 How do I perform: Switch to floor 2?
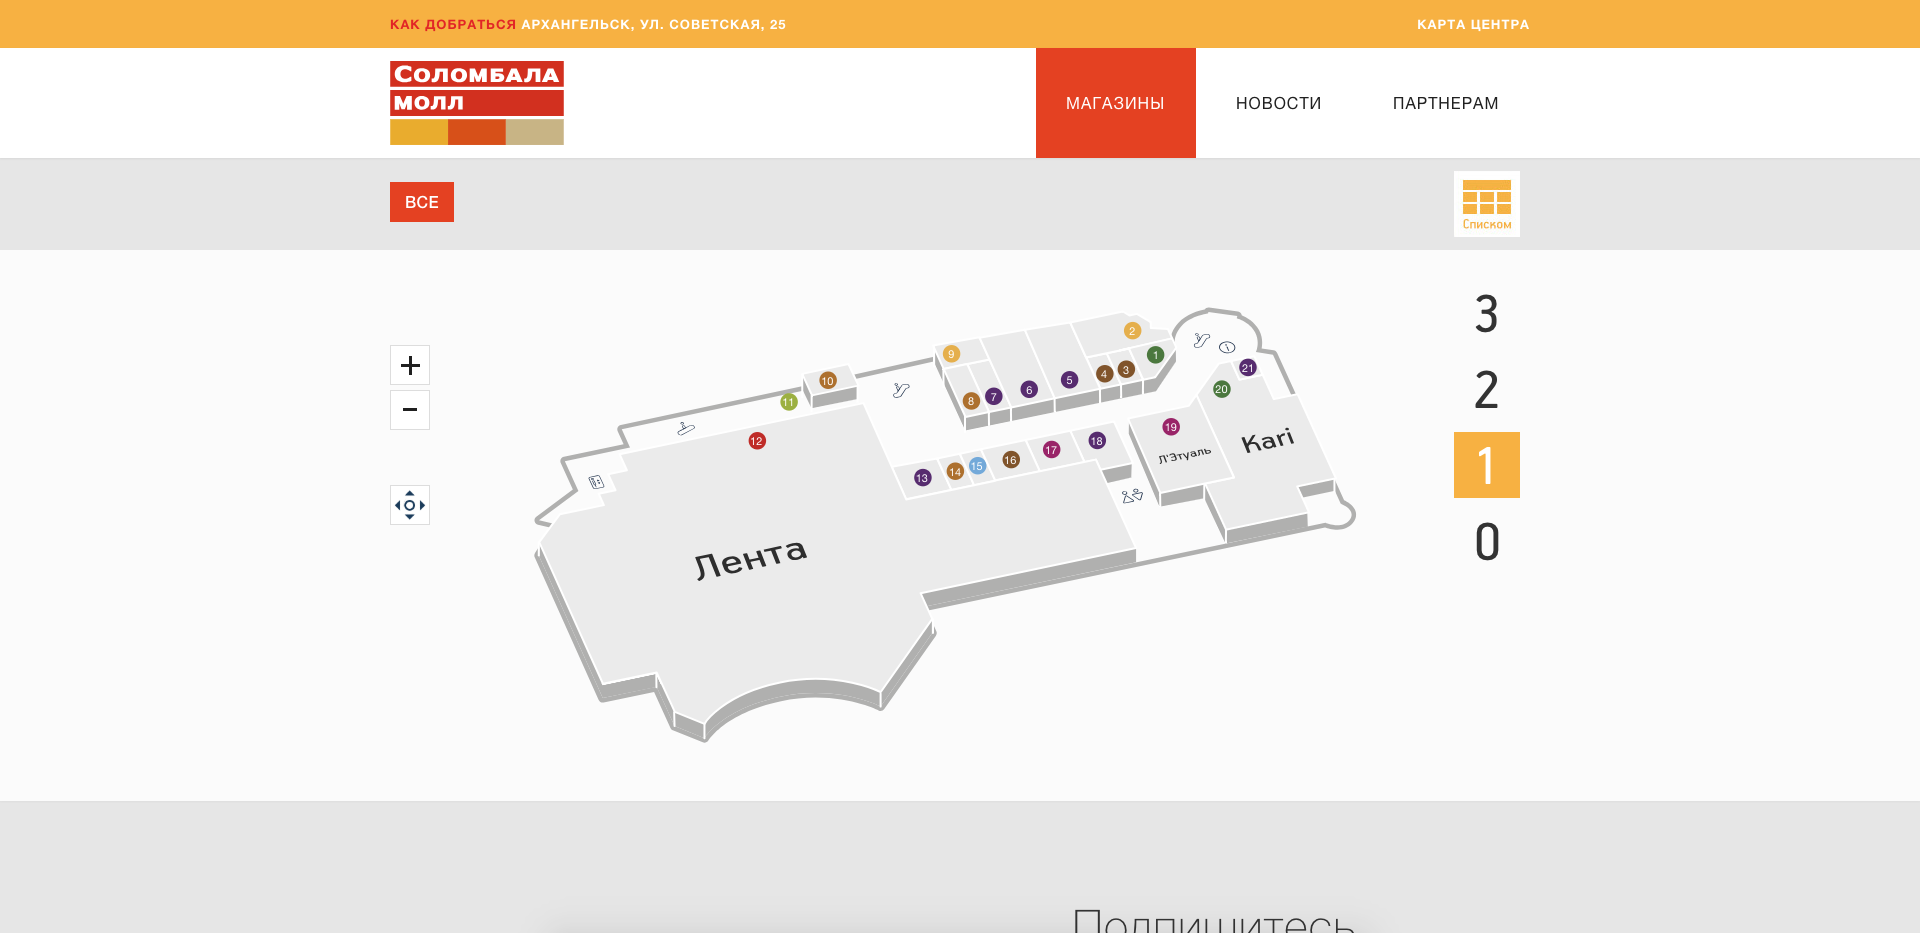pos(1486,390)
